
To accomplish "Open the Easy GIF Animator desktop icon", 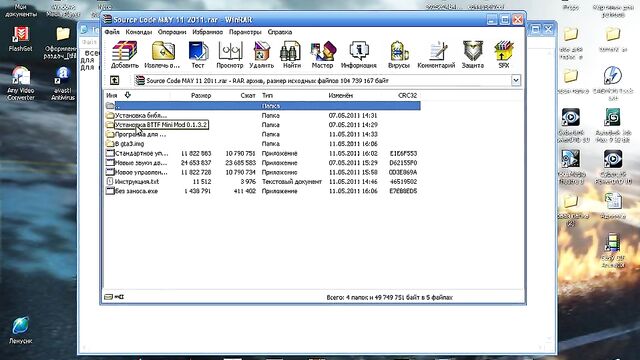I will (613, 250).
